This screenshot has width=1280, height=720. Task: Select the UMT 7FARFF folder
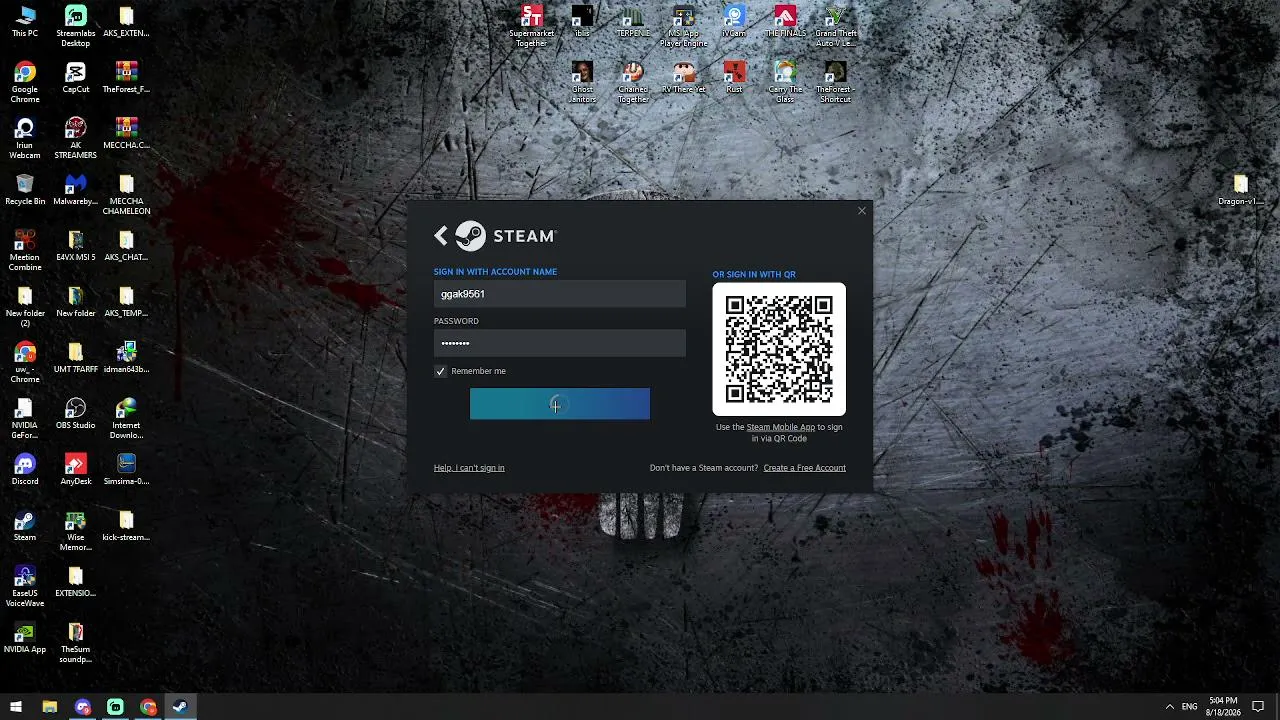pyautogui.click(x=76, y=358)
